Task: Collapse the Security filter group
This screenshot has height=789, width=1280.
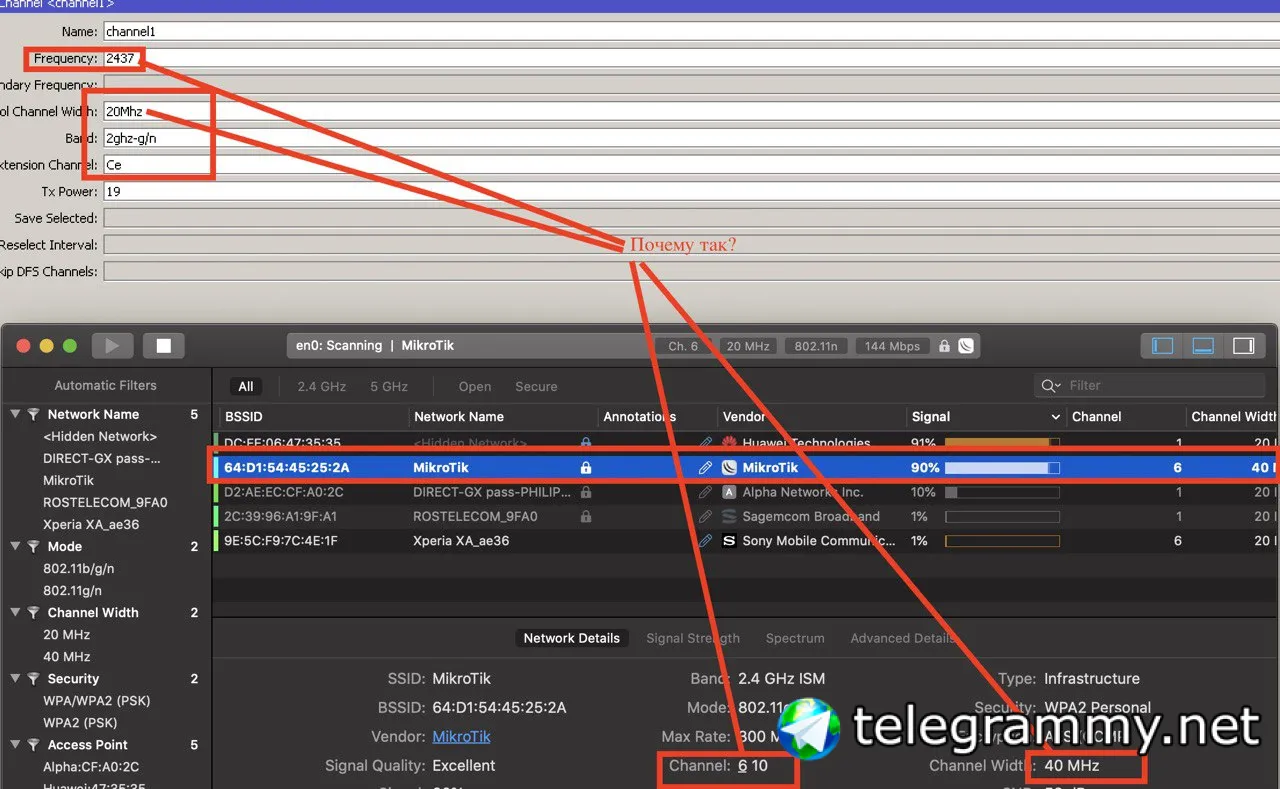Action: tap(15, 678)
